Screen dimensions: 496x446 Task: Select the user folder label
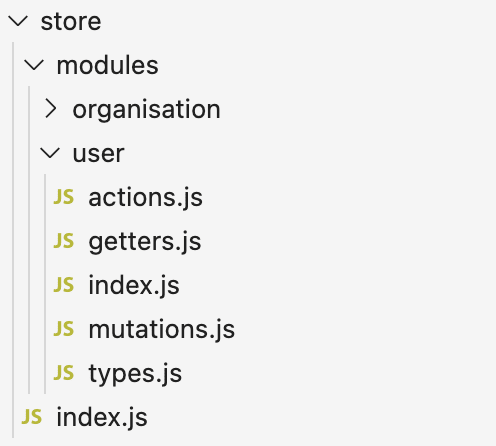(98, 154)
